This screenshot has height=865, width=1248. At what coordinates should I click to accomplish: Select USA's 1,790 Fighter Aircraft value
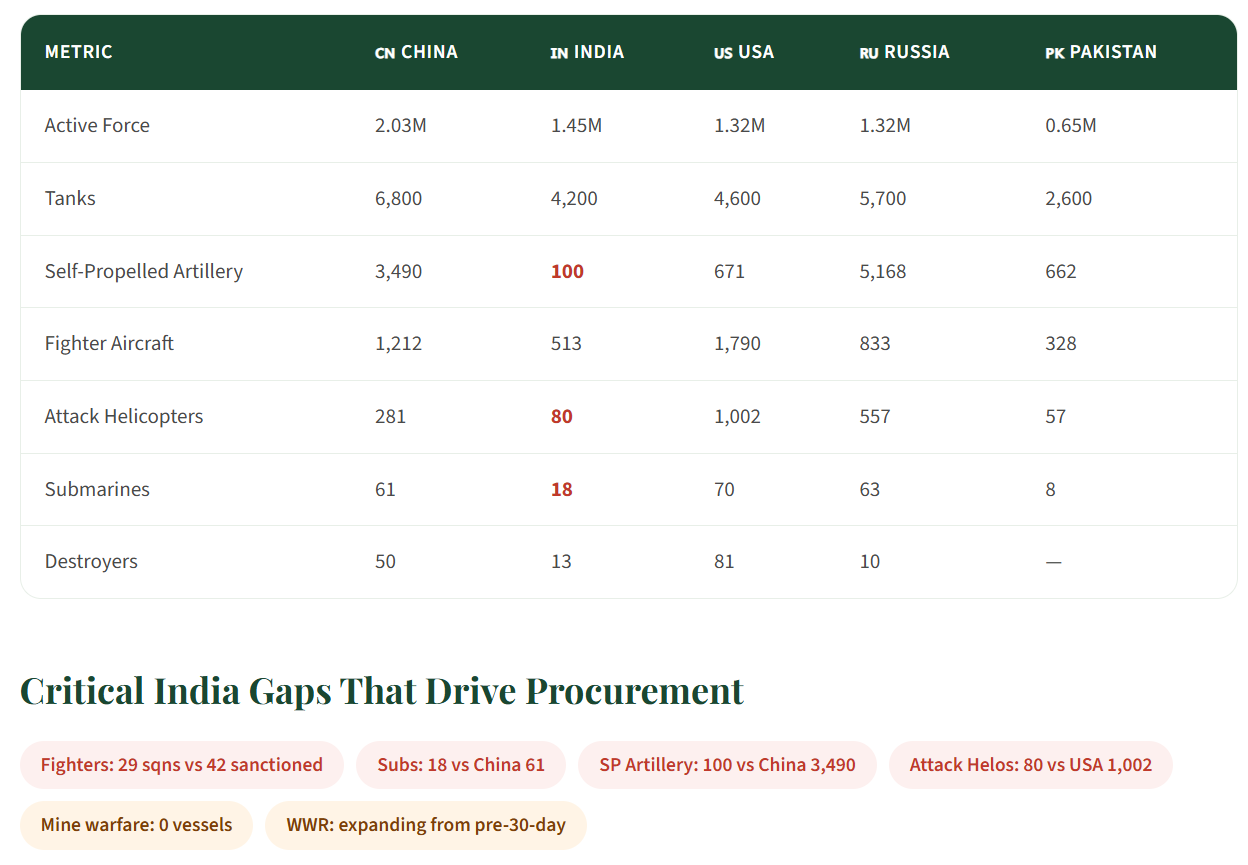(737, 344)
